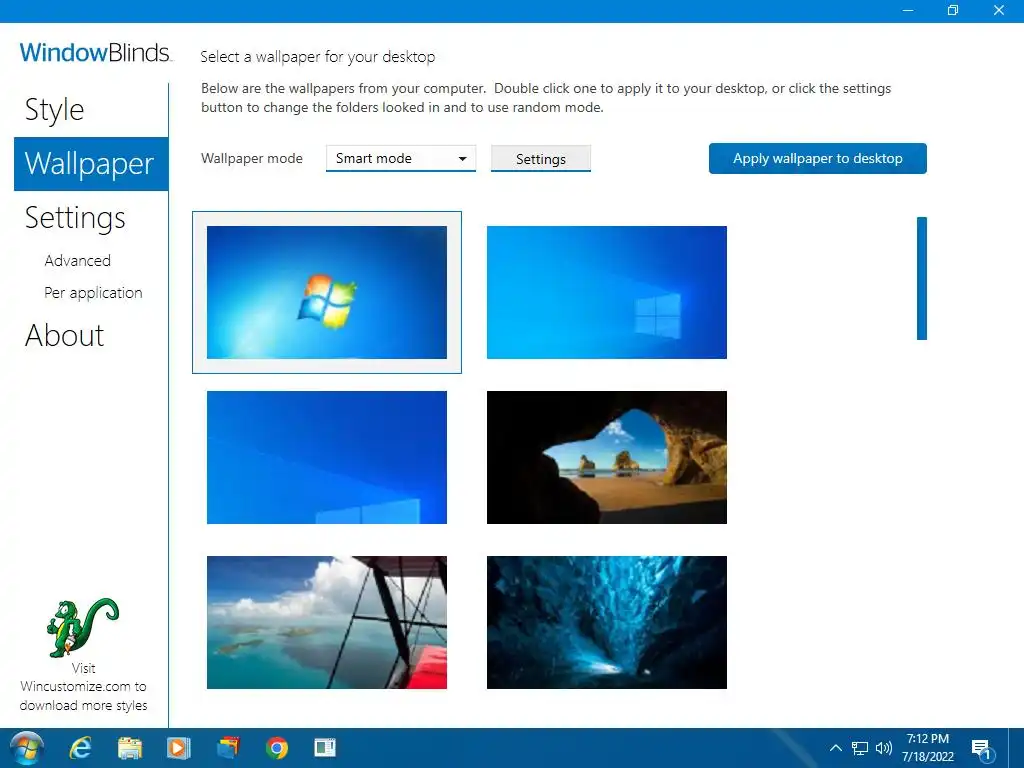1024x768 pixels.
Task: Restore down the WindowBlinds window
Action: (953, 10)
